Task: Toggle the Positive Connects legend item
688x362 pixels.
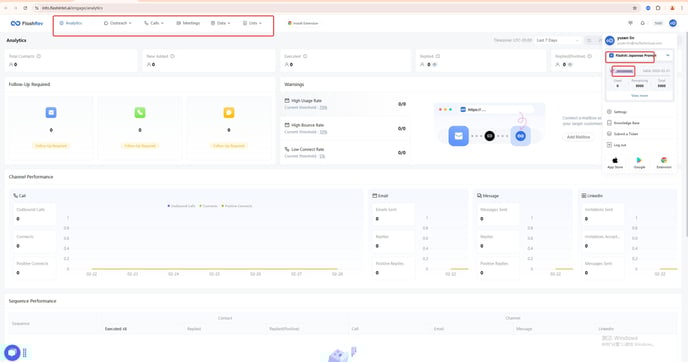Action: (237, 206)
